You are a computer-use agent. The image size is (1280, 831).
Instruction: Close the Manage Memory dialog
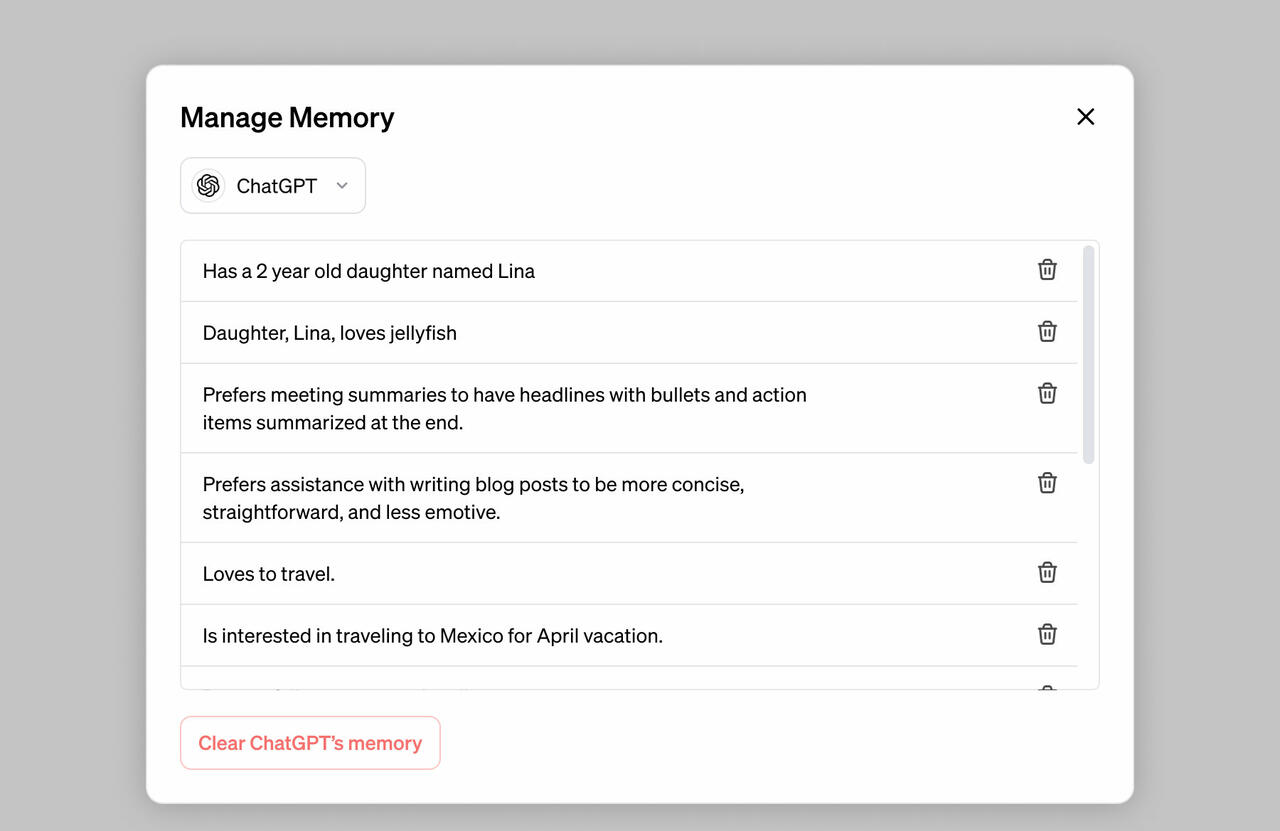[x=1086, y=117]
